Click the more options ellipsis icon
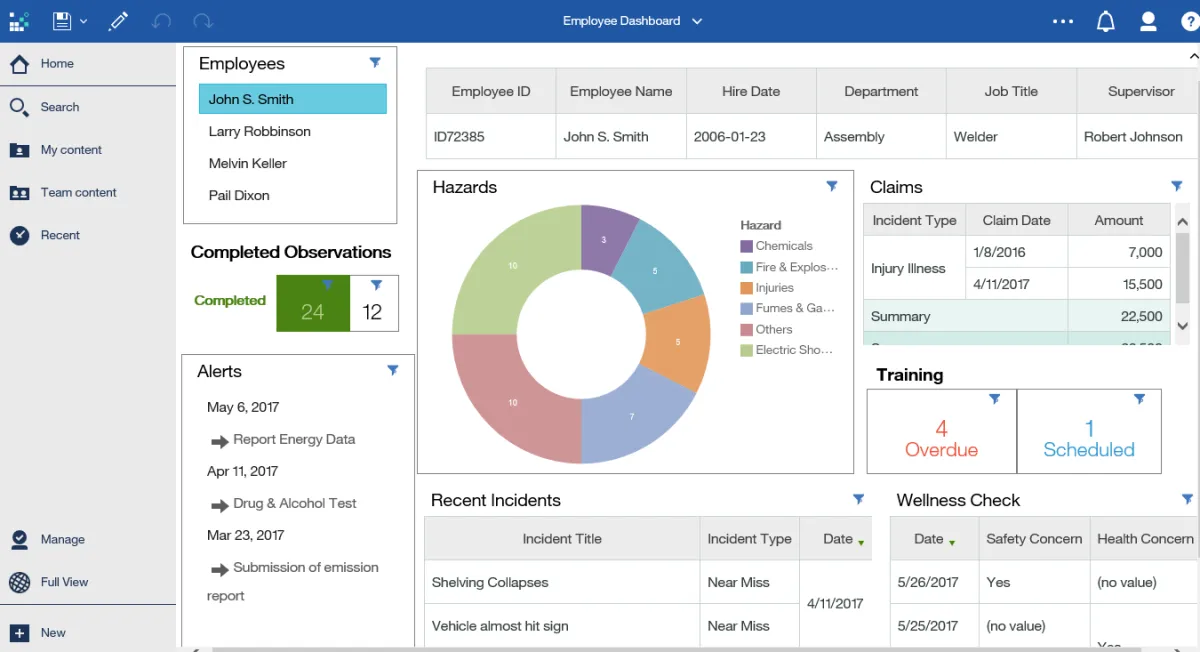Viewport: 1200px width, 652px height. 1063,21
